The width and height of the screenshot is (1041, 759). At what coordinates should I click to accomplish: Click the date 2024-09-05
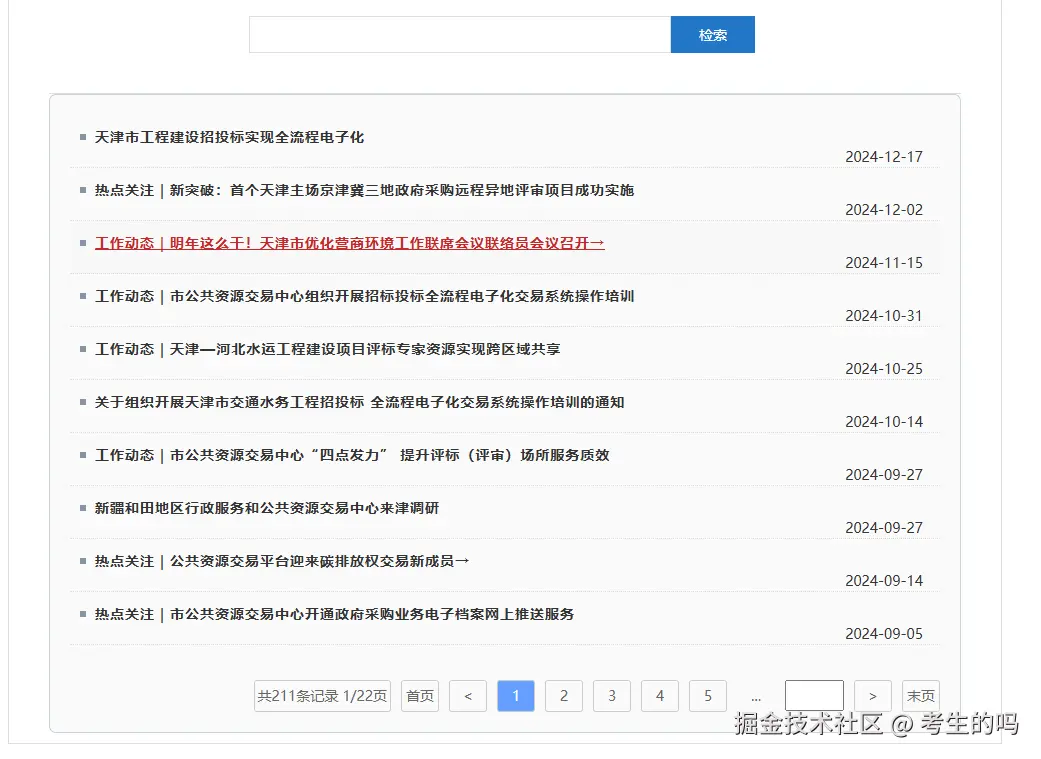884,634
